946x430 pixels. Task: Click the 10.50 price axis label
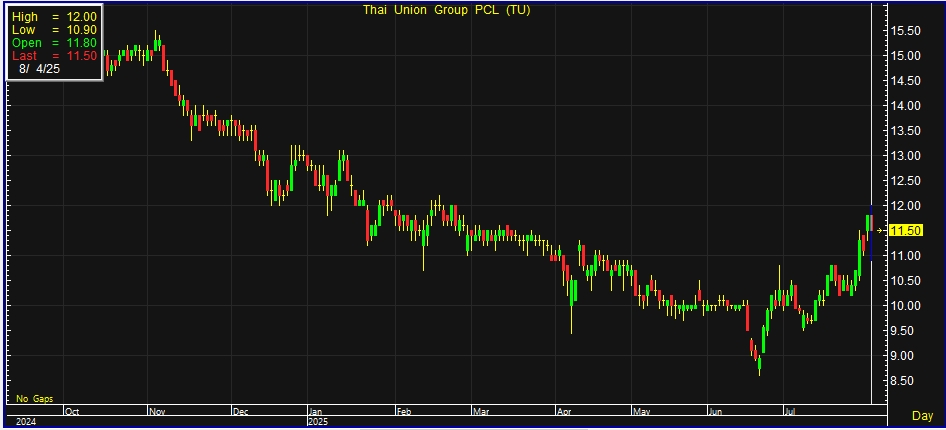905,281
